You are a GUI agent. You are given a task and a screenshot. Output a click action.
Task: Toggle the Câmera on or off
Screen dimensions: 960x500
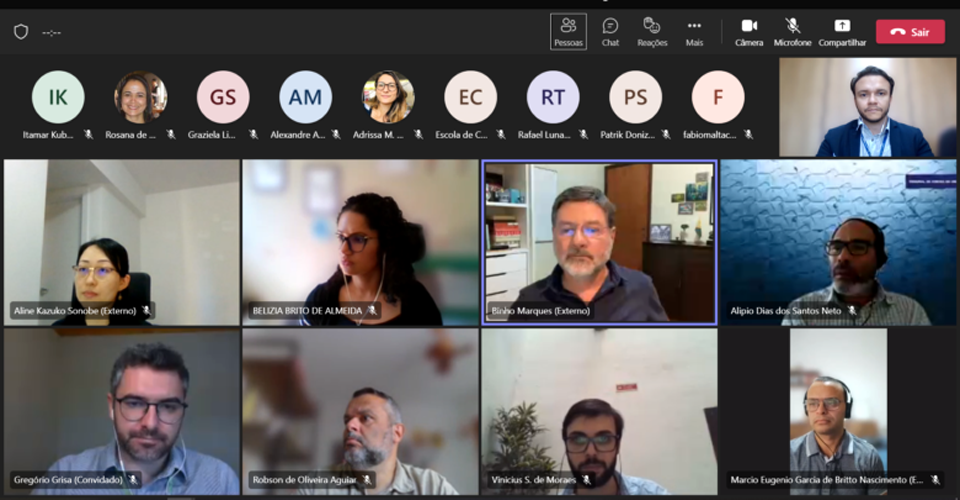click(749, 31)
